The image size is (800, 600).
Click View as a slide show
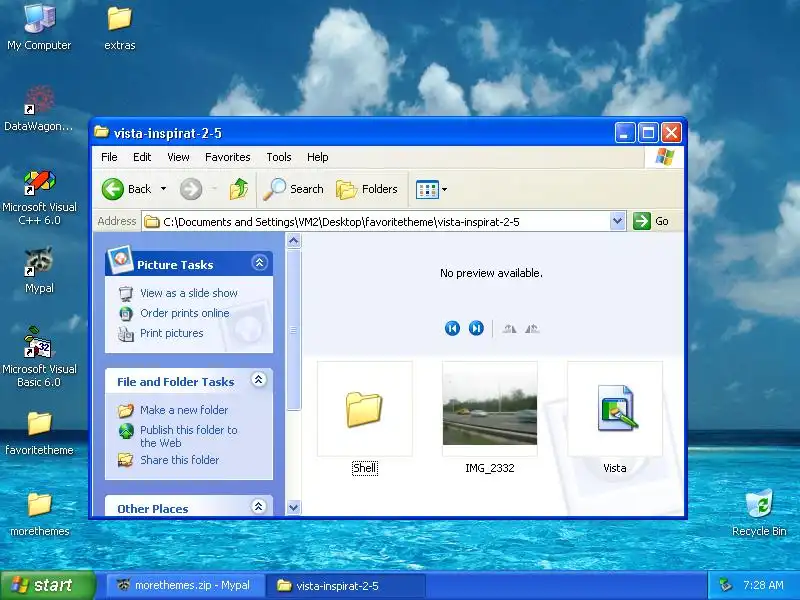(x=189, y=293)
